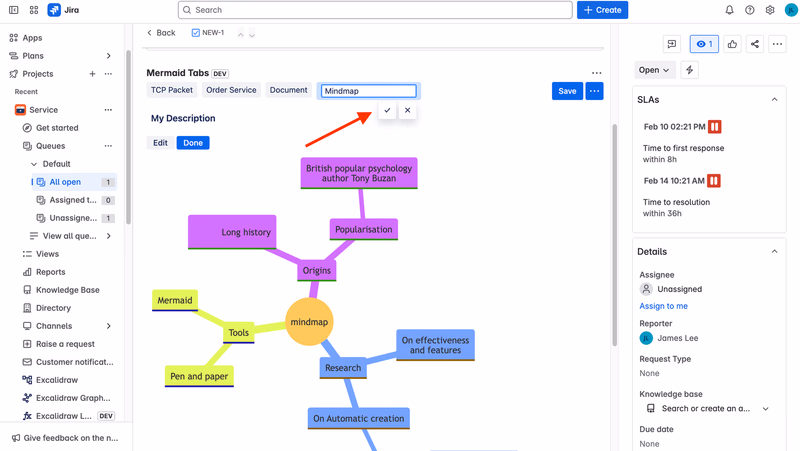Open Raise a request

coord(65,344)
